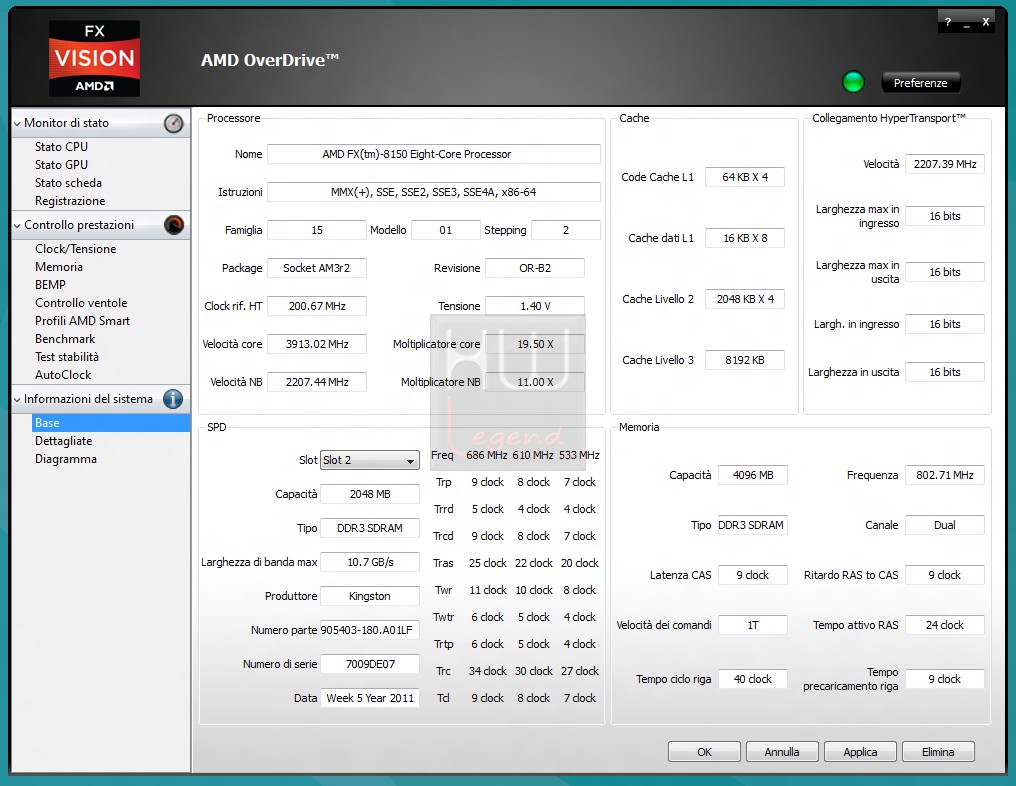Click the processor Nome field
1016x786 pixels.
coord(433,154)
